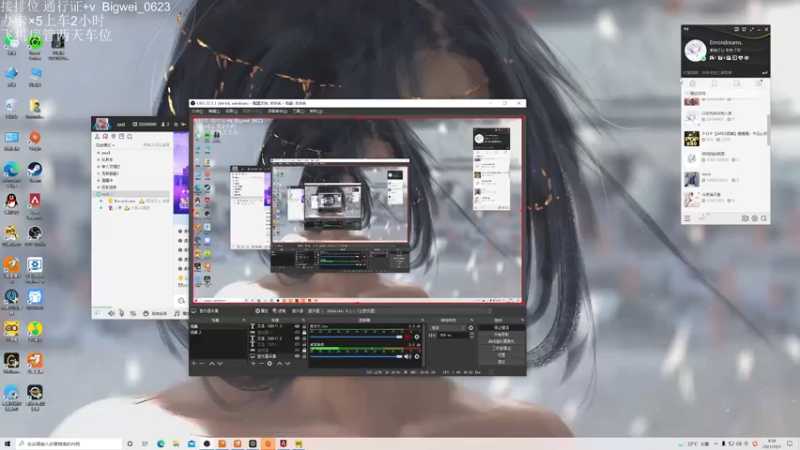
Task: Toggle lock on first text source
Action: pyautogui.click(x=304, y=327)
